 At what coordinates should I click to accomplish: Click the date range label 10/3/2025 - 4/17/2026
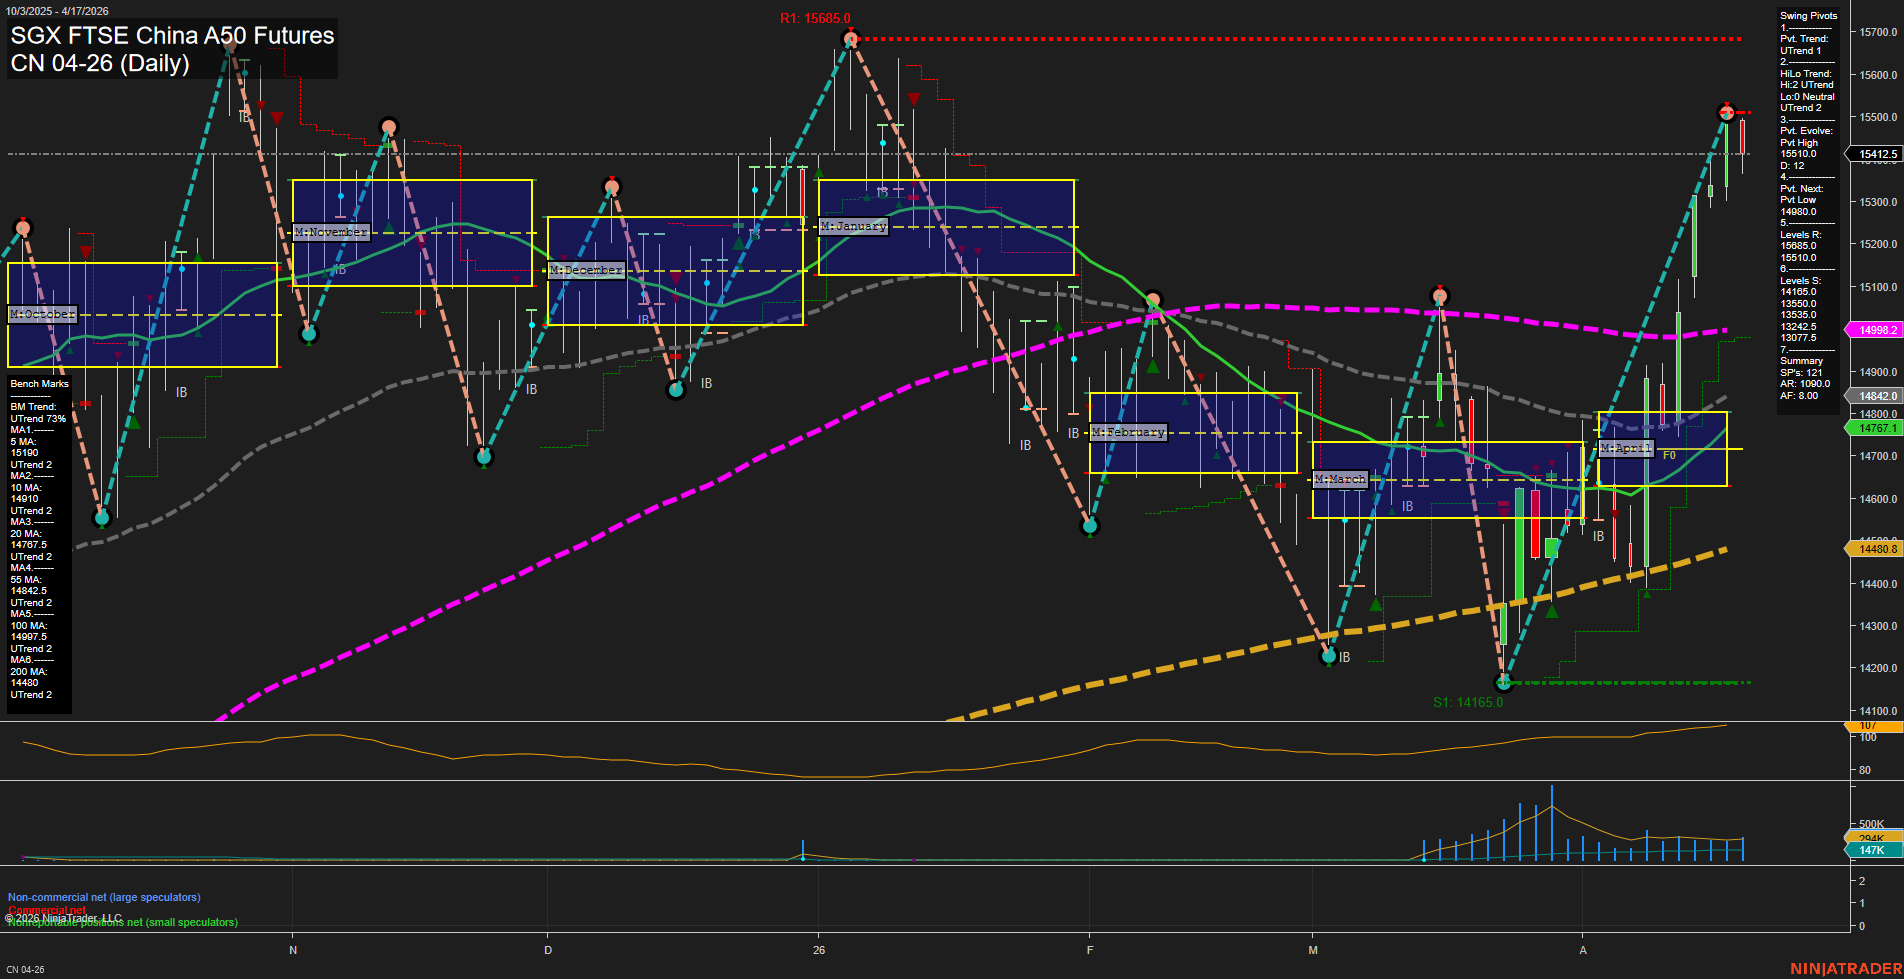point(58,10)
